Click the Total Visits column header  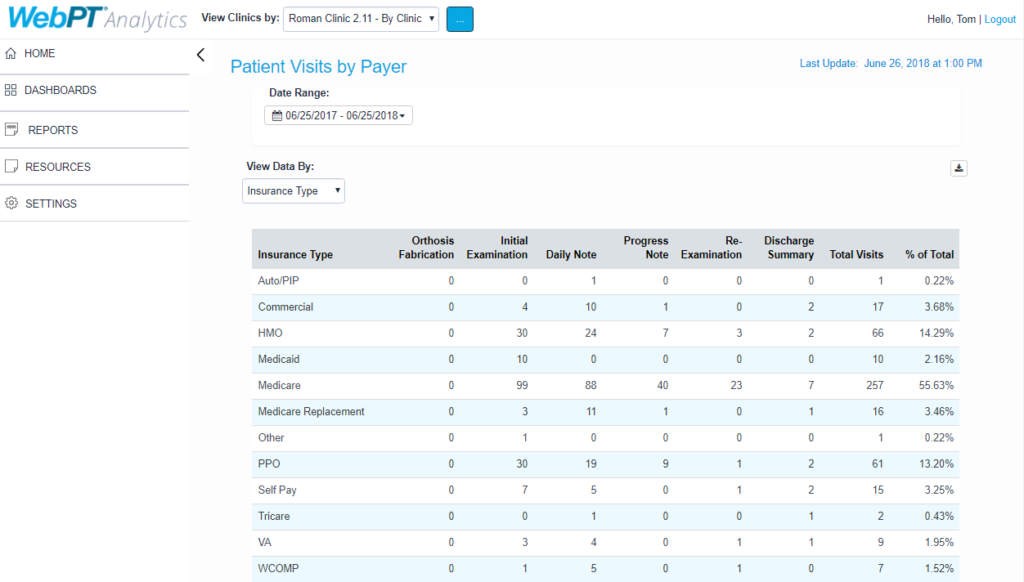(x=856, y=254)
